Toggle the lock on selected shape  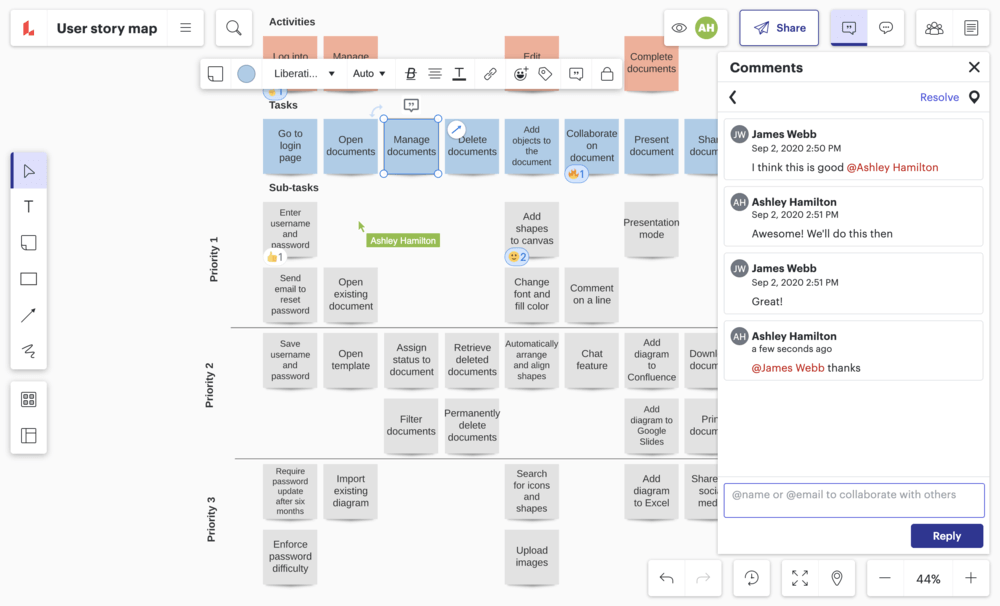tap(606, 73)
